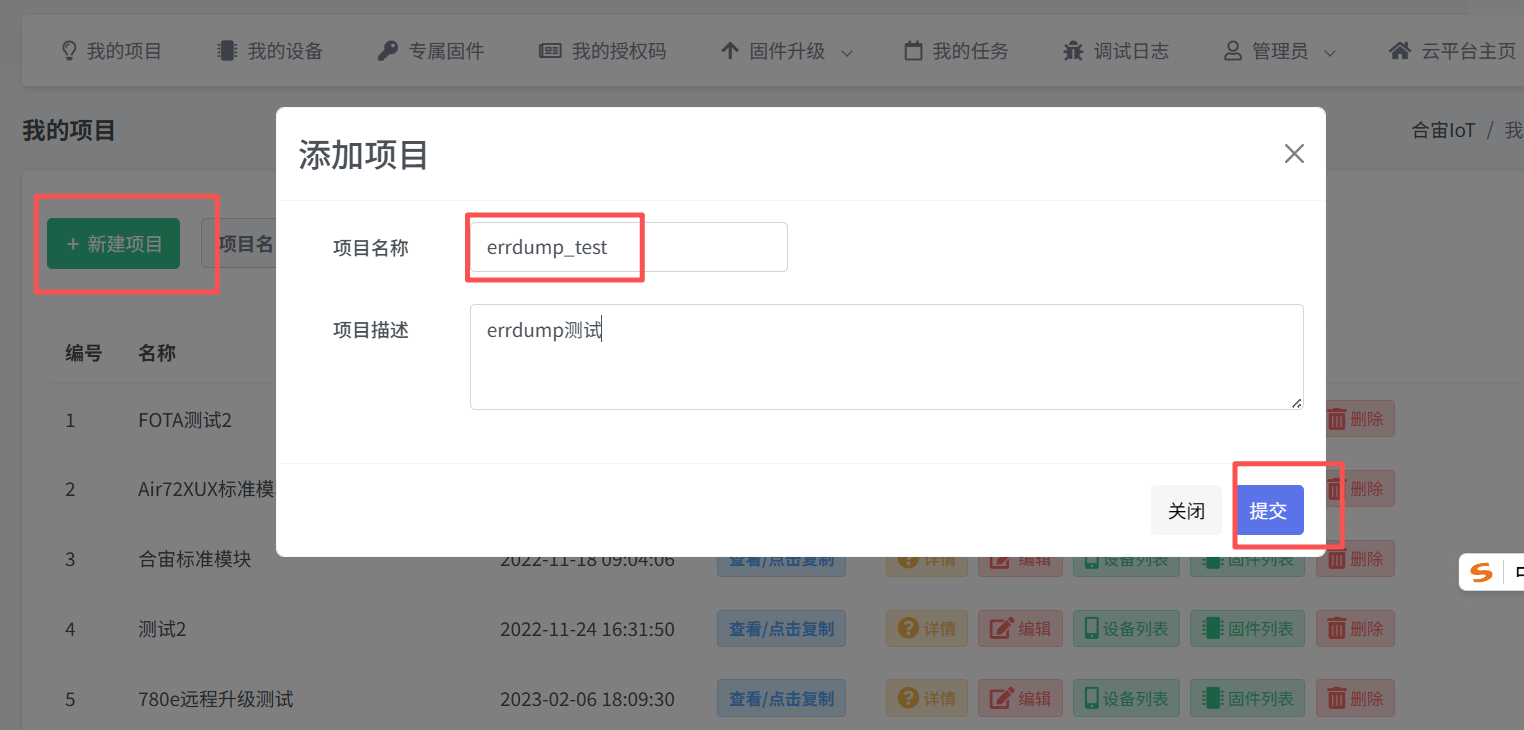
Task: Click the Sogou input method icon
Action: pyautogui.click(x=1481, y=572)
